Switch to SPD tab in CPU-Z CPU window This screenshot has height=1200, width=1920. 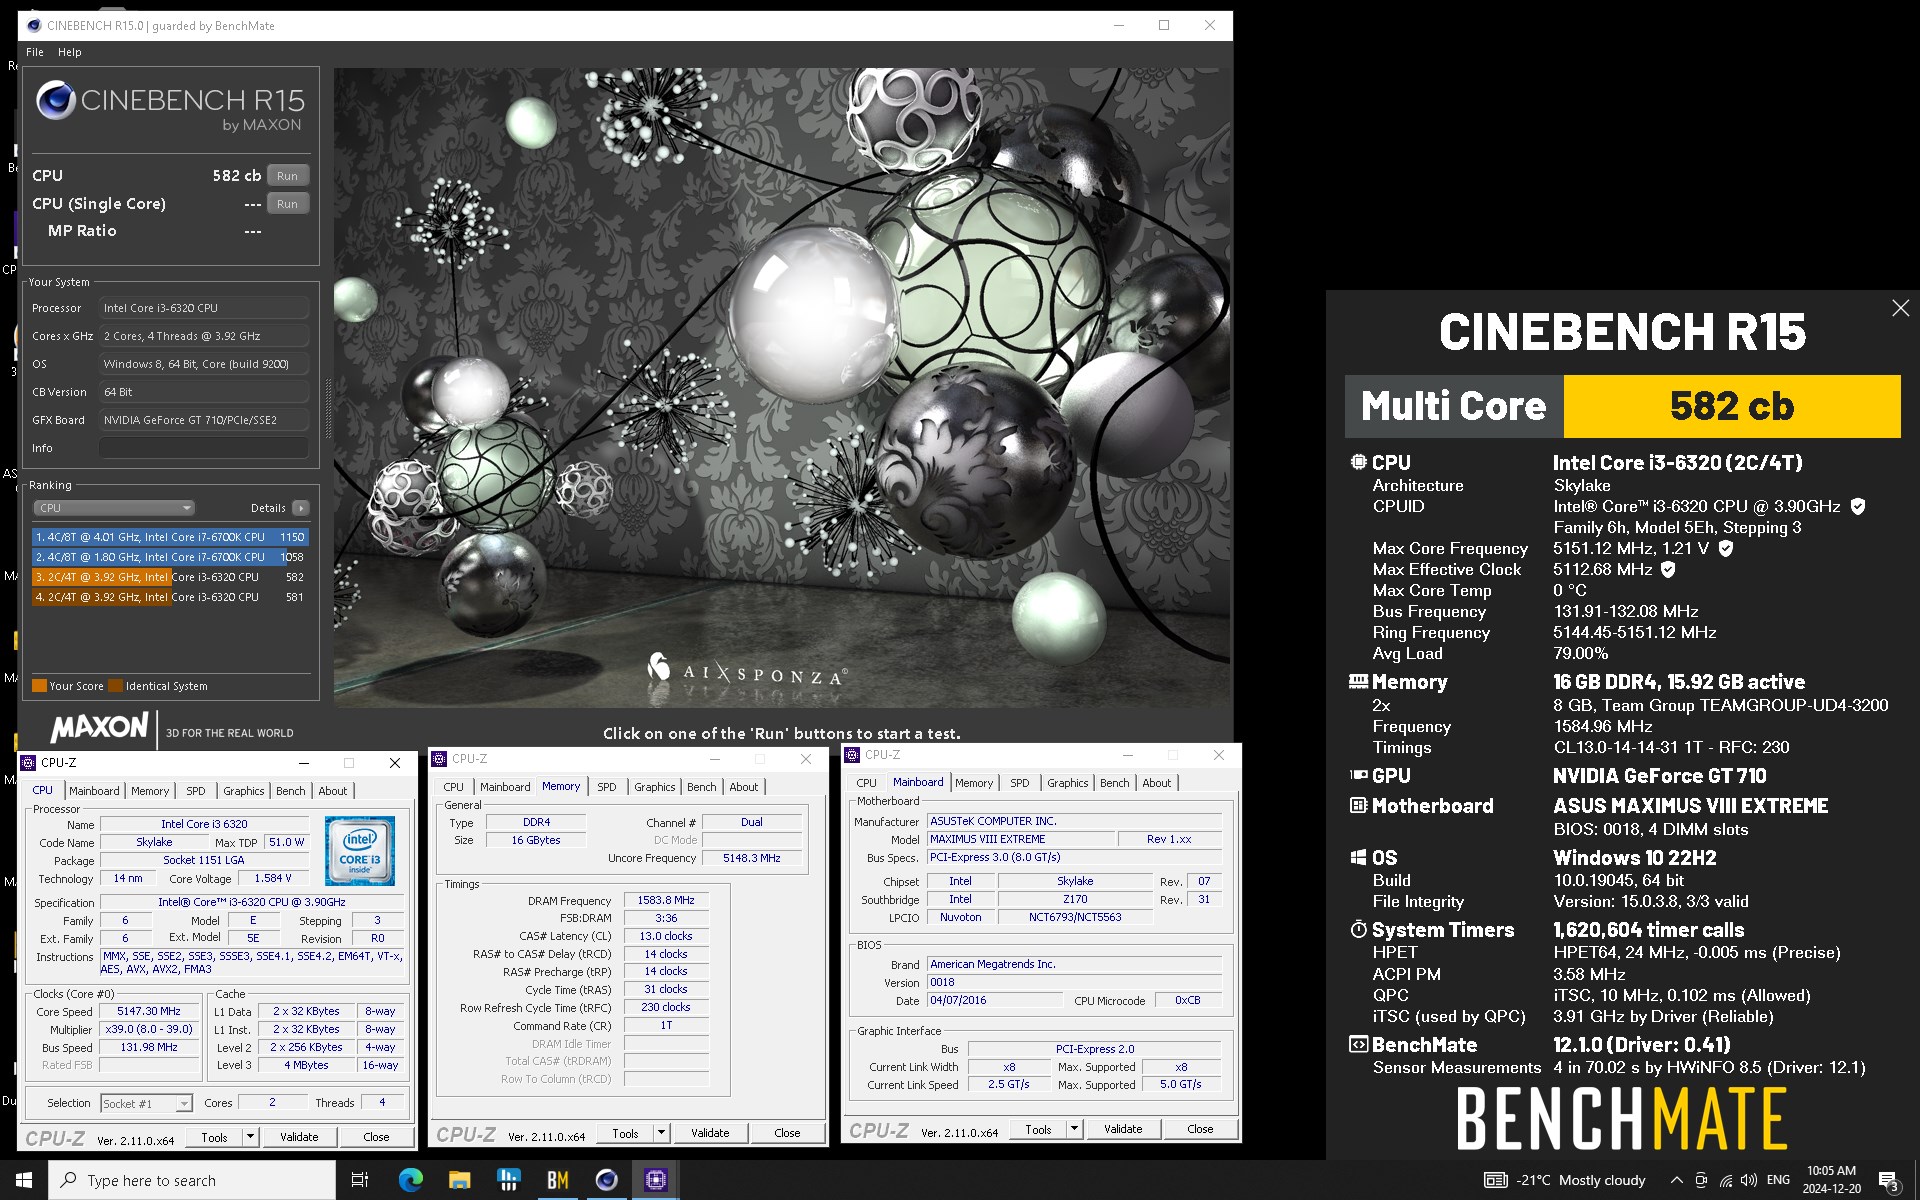click(196, 791)
